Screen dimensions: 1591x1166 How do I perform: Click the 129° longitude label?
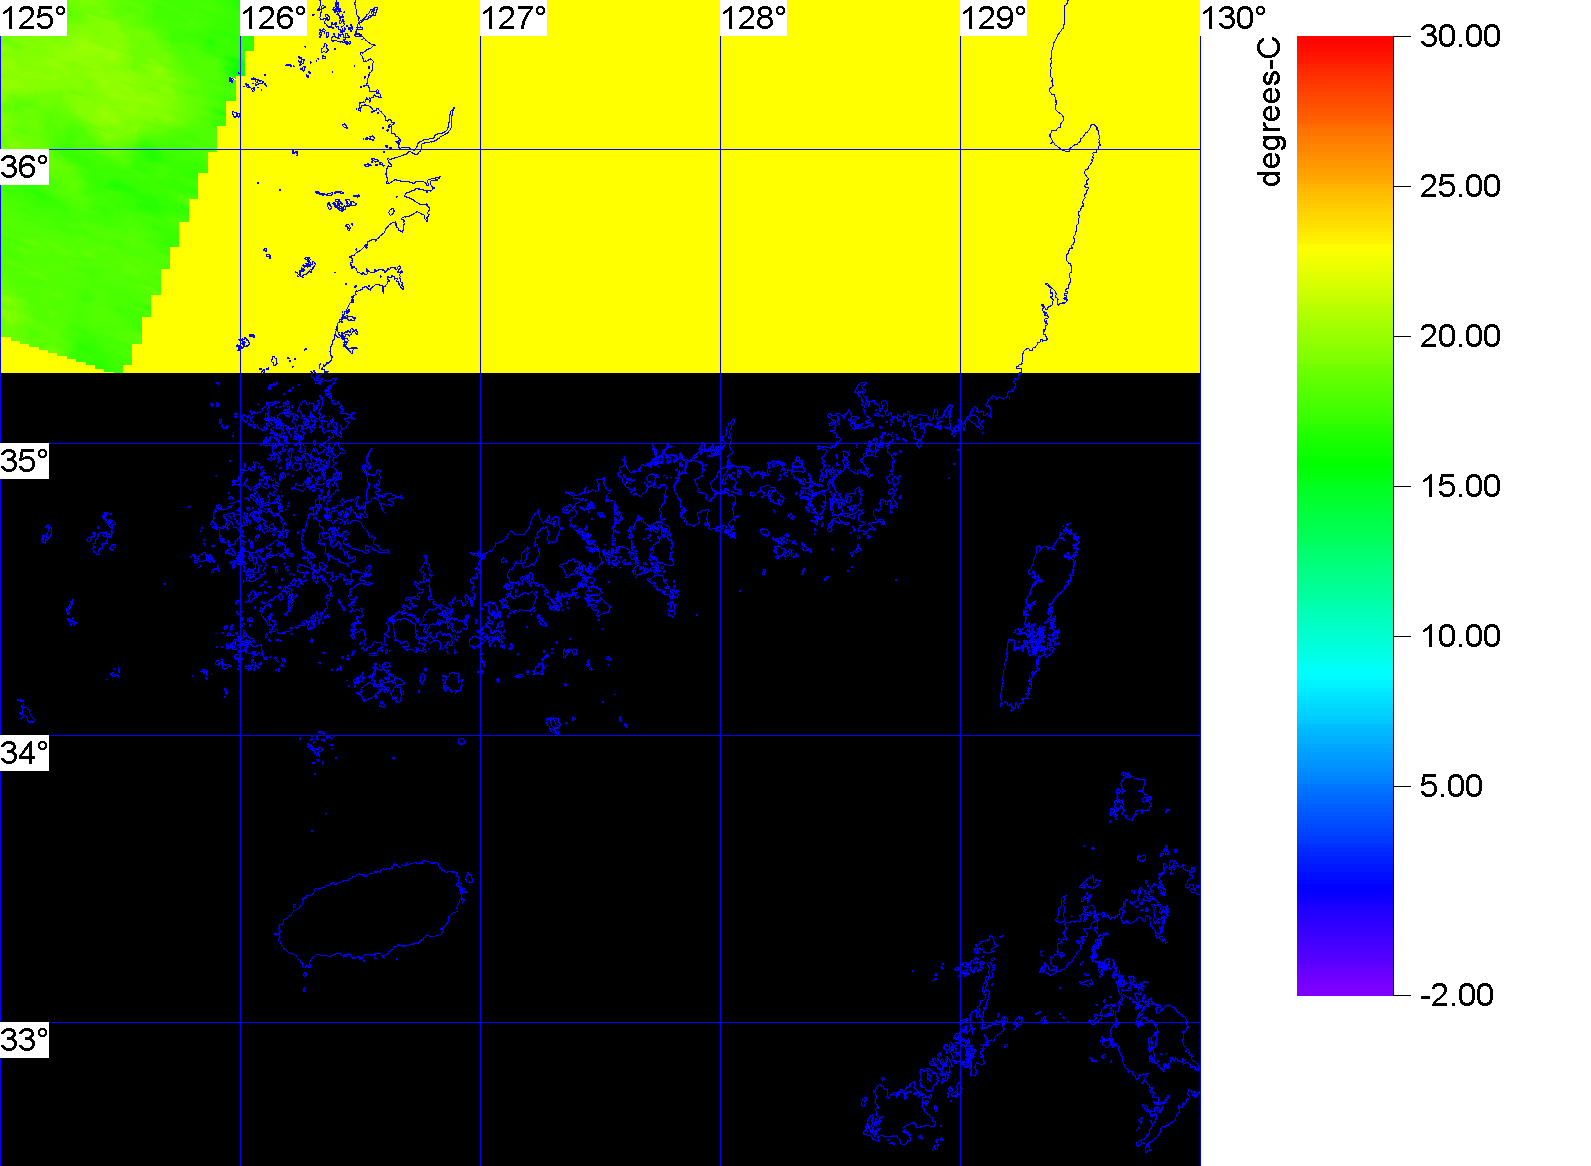(994, 18)
